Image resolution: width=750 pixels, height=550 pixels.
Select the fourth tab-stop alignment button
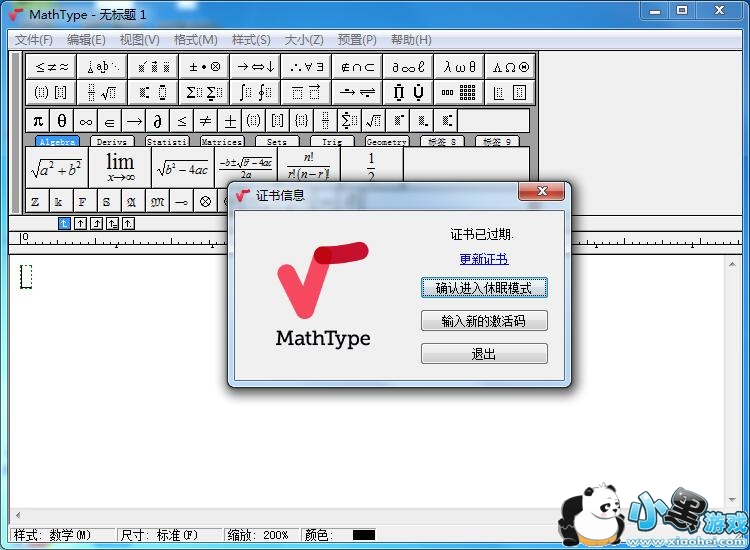(x=112, y=223)
